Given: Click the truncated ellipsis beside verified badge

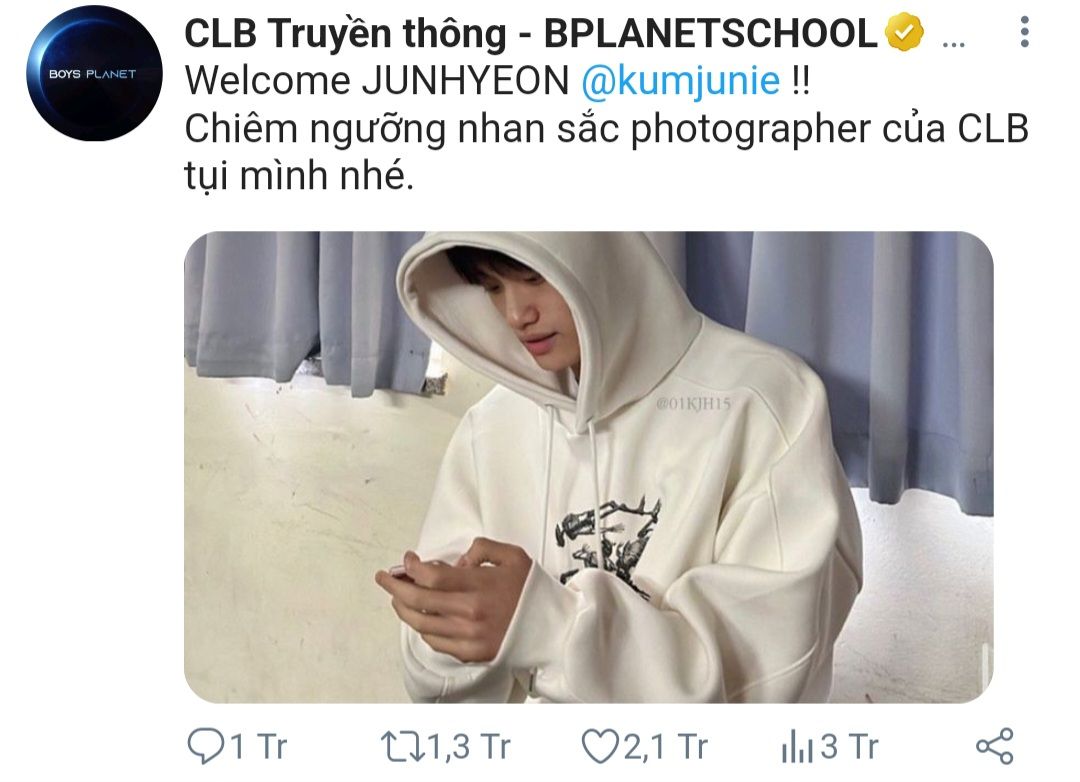Looking at the screenshot, I should 953,45.
